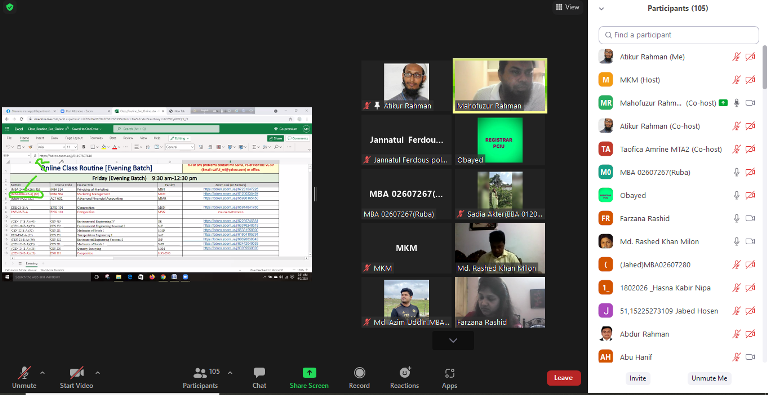Click the Invite button

click(x=637, y=378)
